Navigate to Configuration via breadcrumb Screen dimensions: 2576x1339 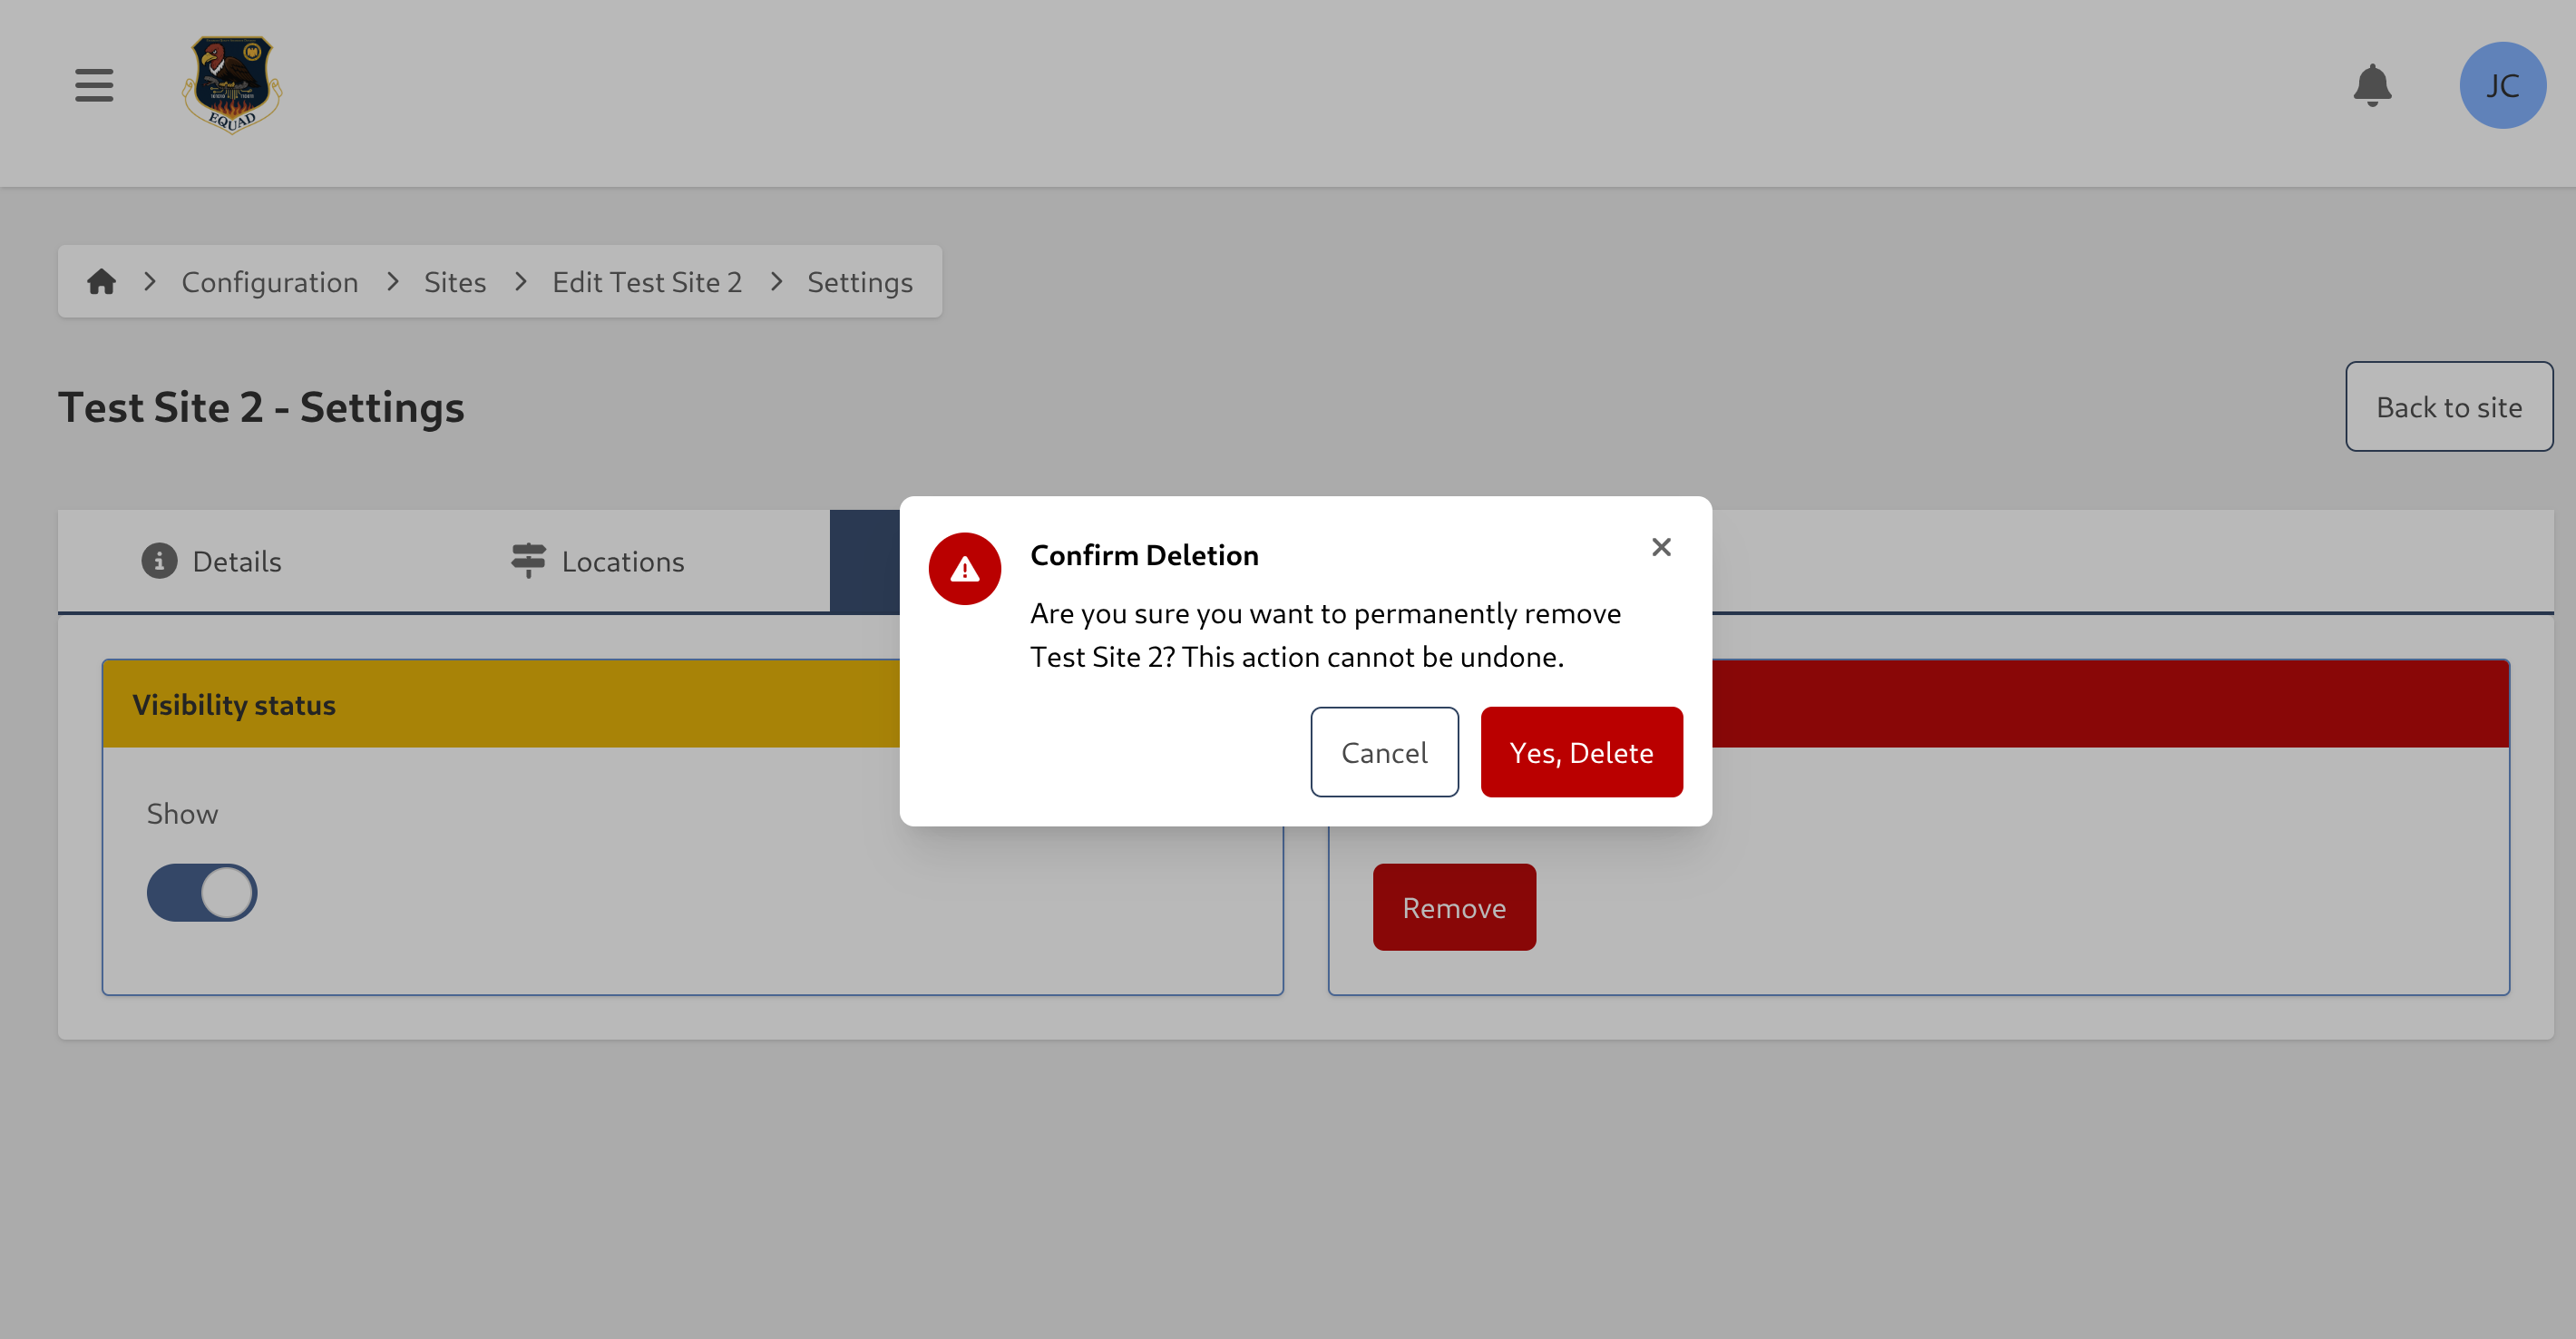[269, 281]
